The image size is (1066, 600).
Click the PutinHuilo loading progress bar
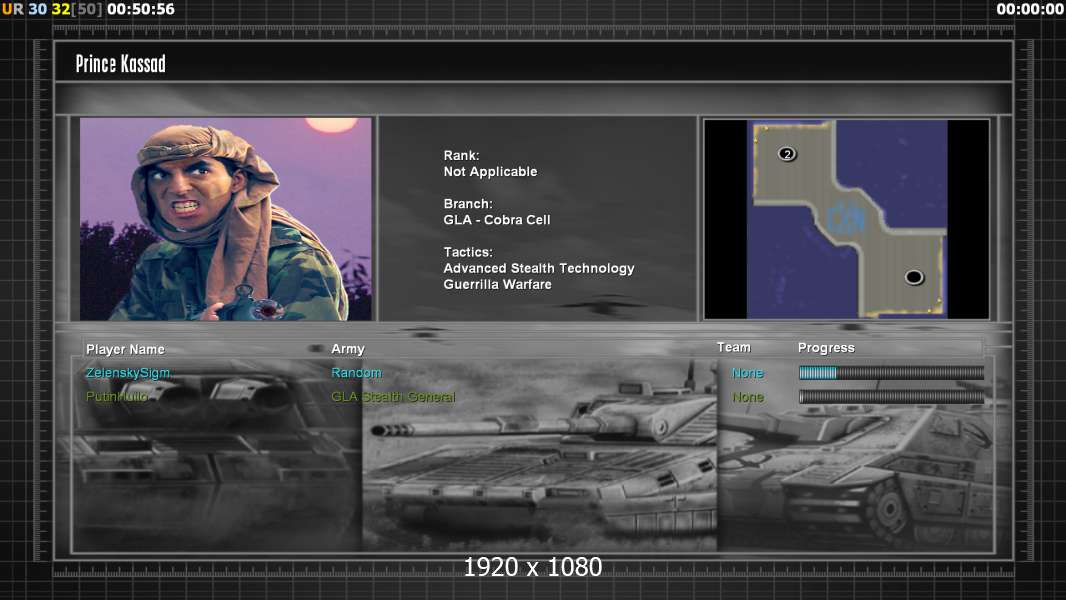891,397
